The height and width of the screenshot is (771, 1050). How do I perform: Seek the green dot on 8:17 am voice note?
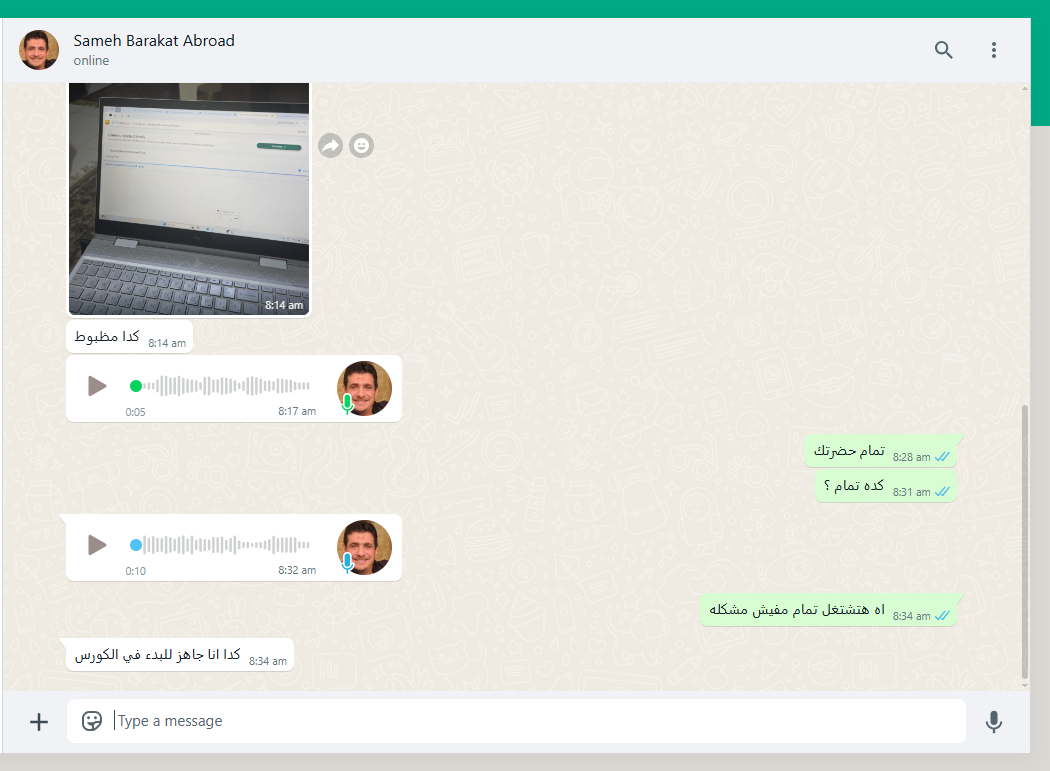click(x=136, y=386)
